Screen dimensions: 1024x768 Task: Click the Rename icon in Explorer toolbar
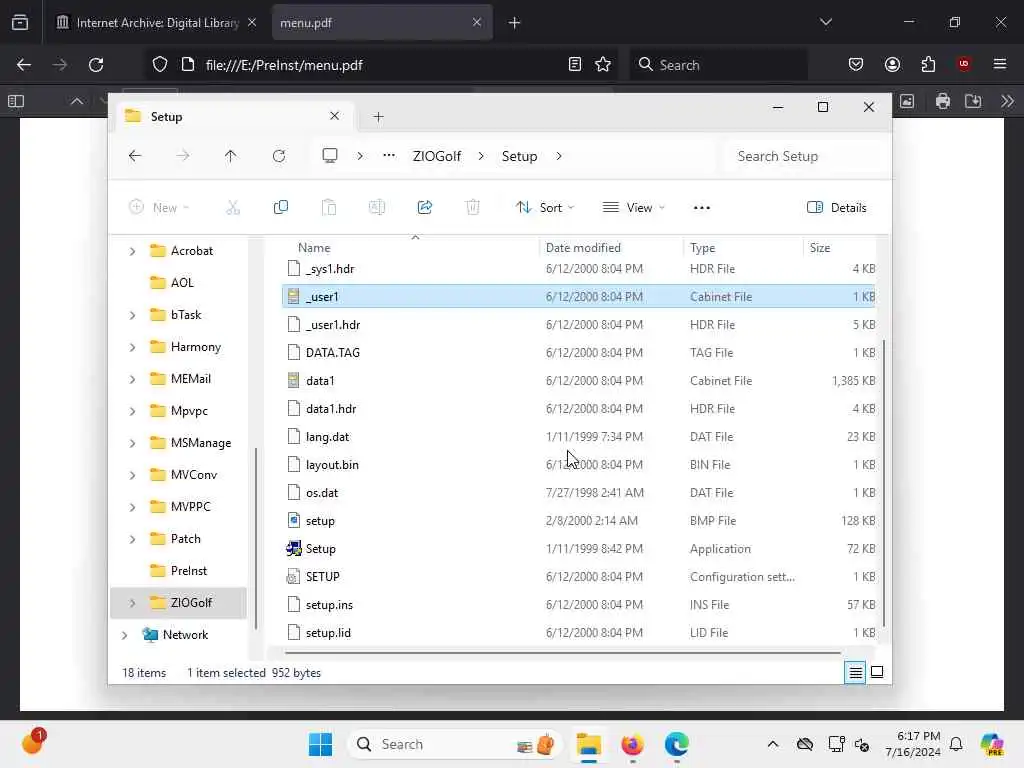377,208
